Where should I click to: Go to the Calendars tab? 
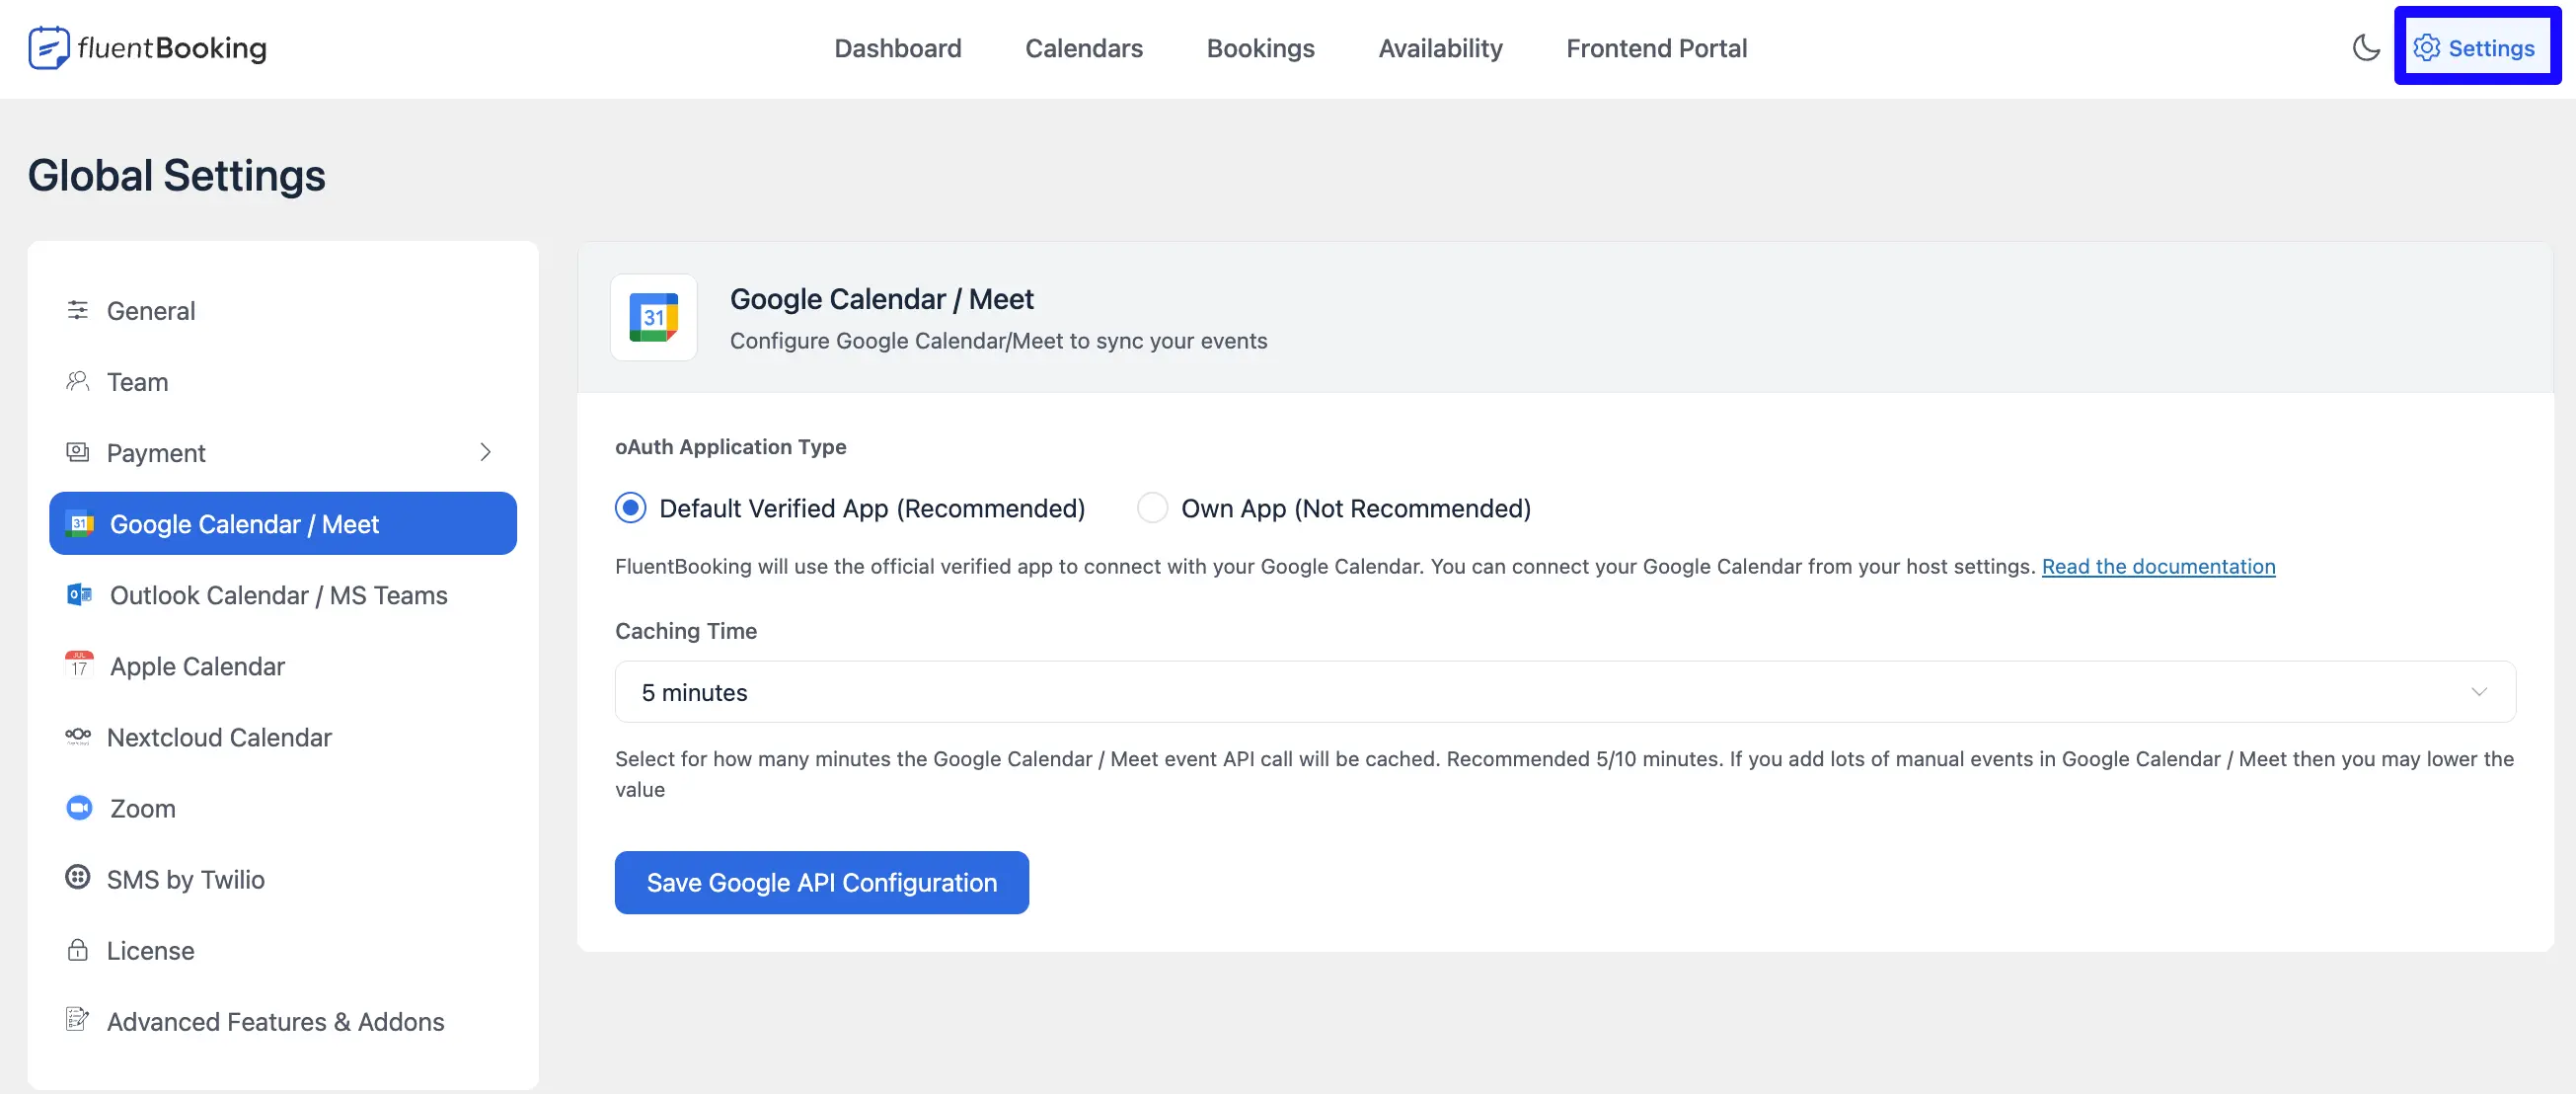1084,48
